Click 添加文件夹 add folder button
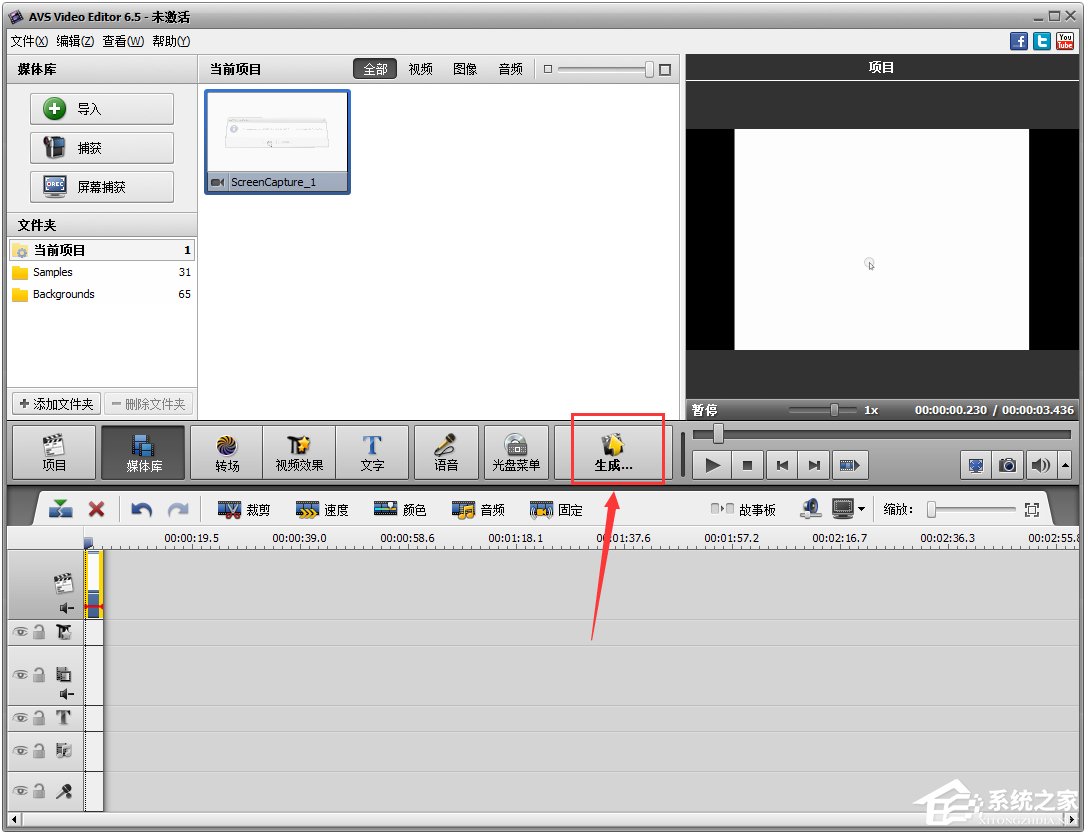Image resolution: width=1088 pixels, height=834 pixels. click(57, 404)
